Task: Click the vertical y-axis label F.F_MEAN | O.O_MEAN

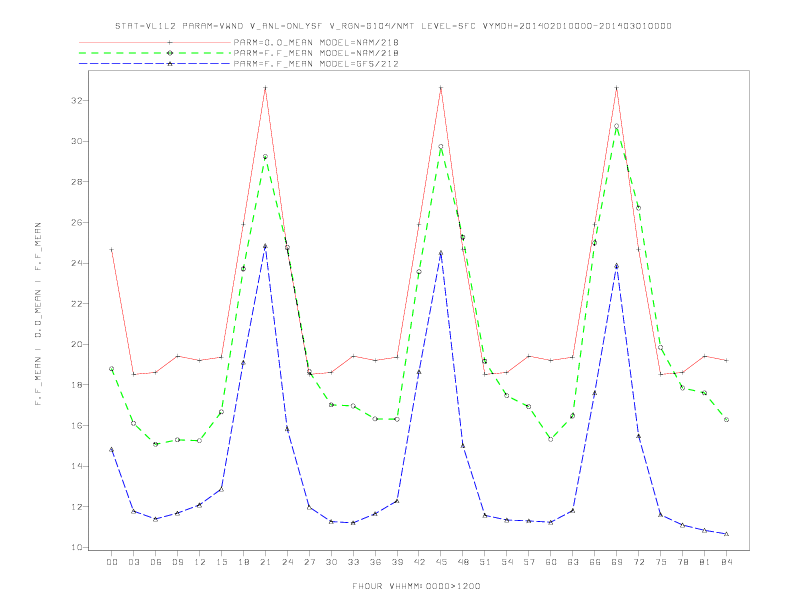Action: pyautogui.click(x=38, y=314)
